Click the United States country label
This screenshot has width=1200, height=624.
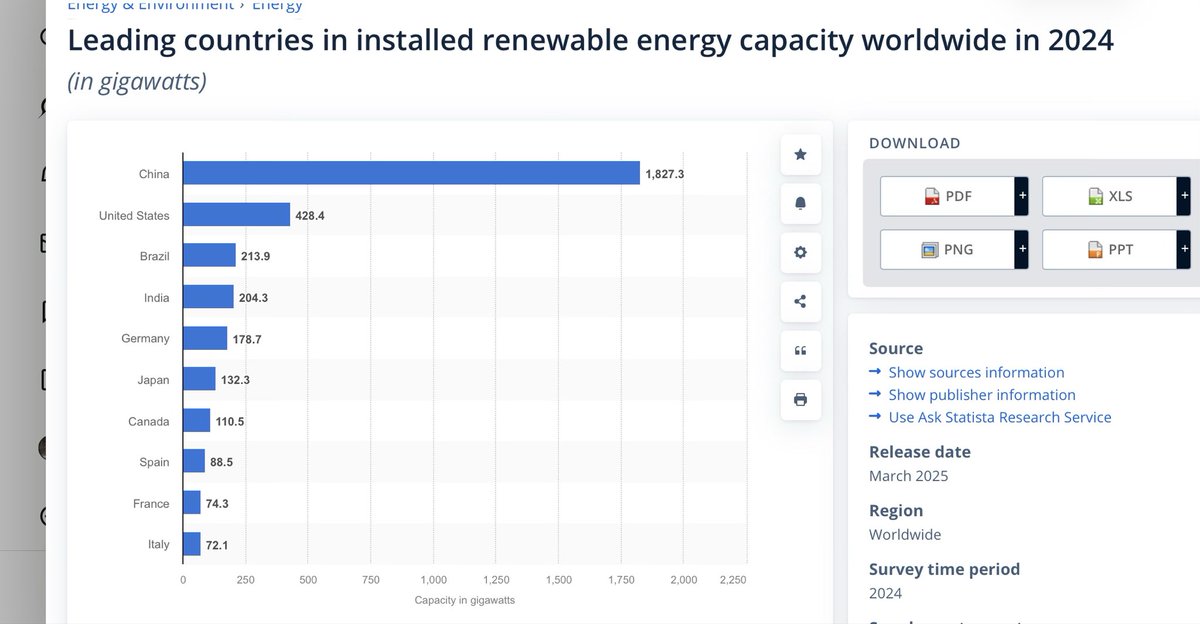coord(134,215)
